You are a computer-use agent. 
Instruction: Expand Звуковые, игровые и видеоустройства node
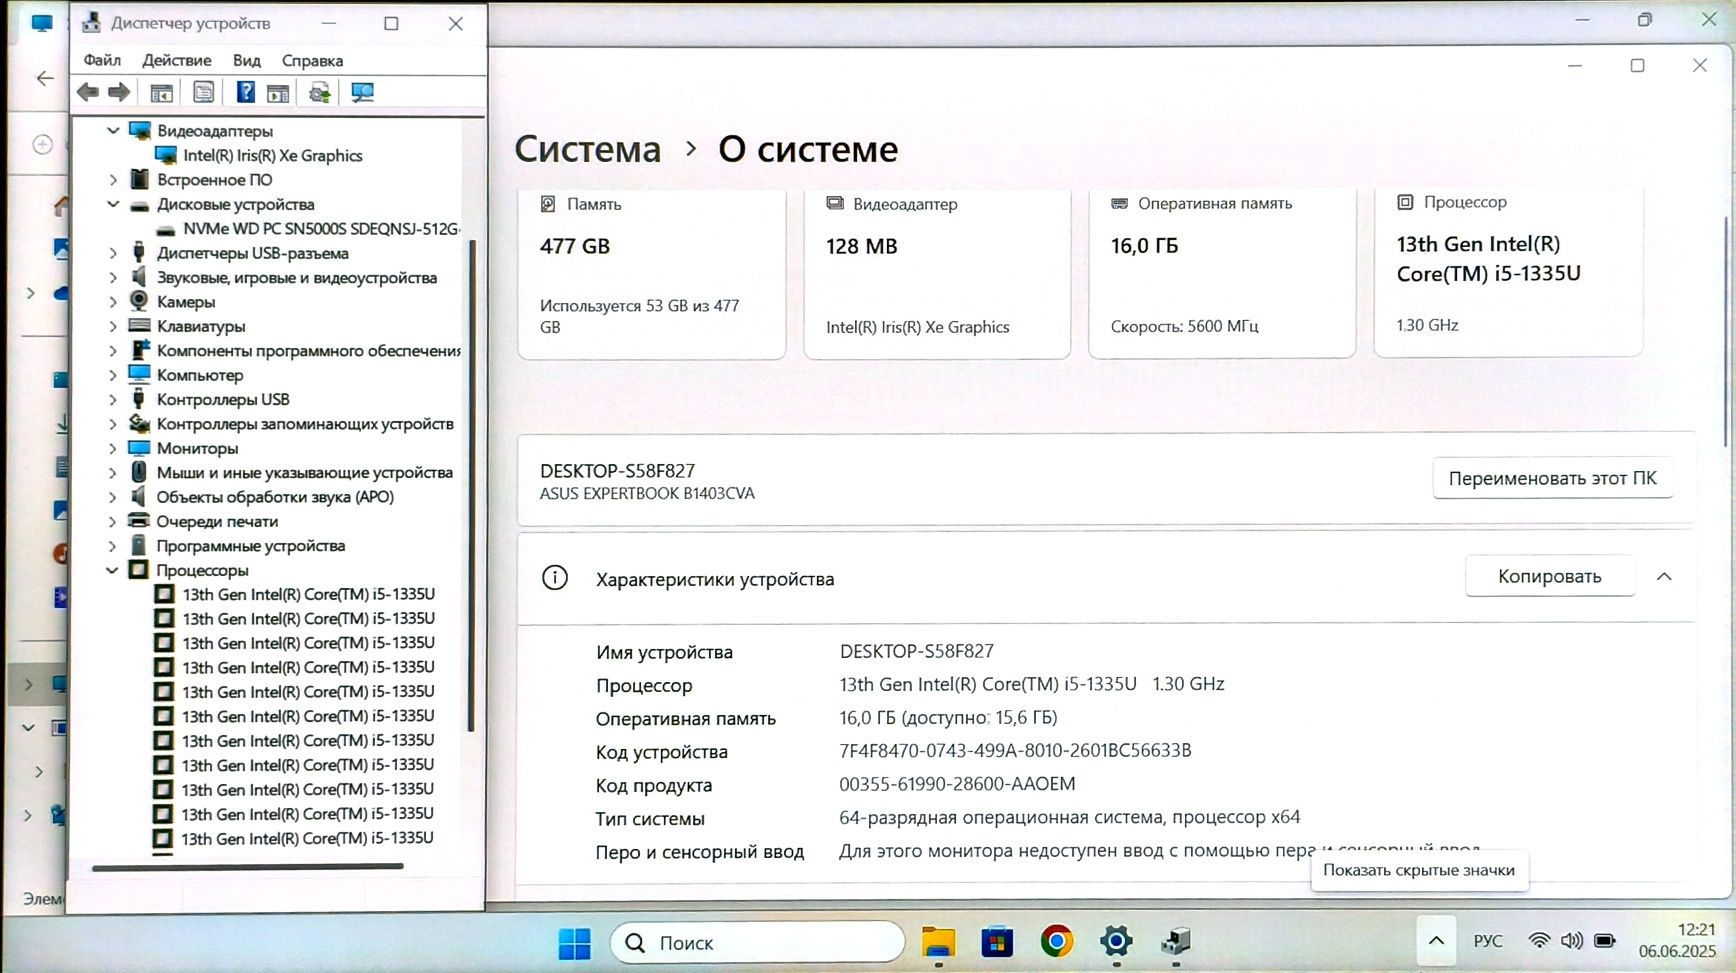point(113,277)
